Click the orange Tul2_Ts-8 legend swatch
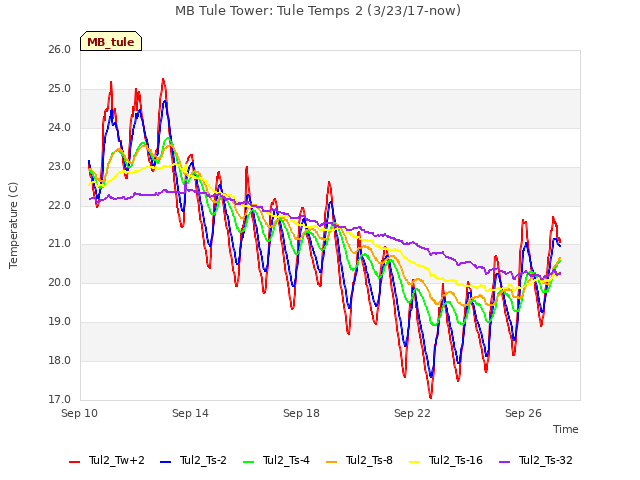Viewport: 640px width, 480px height. click(x=332, y=462)
